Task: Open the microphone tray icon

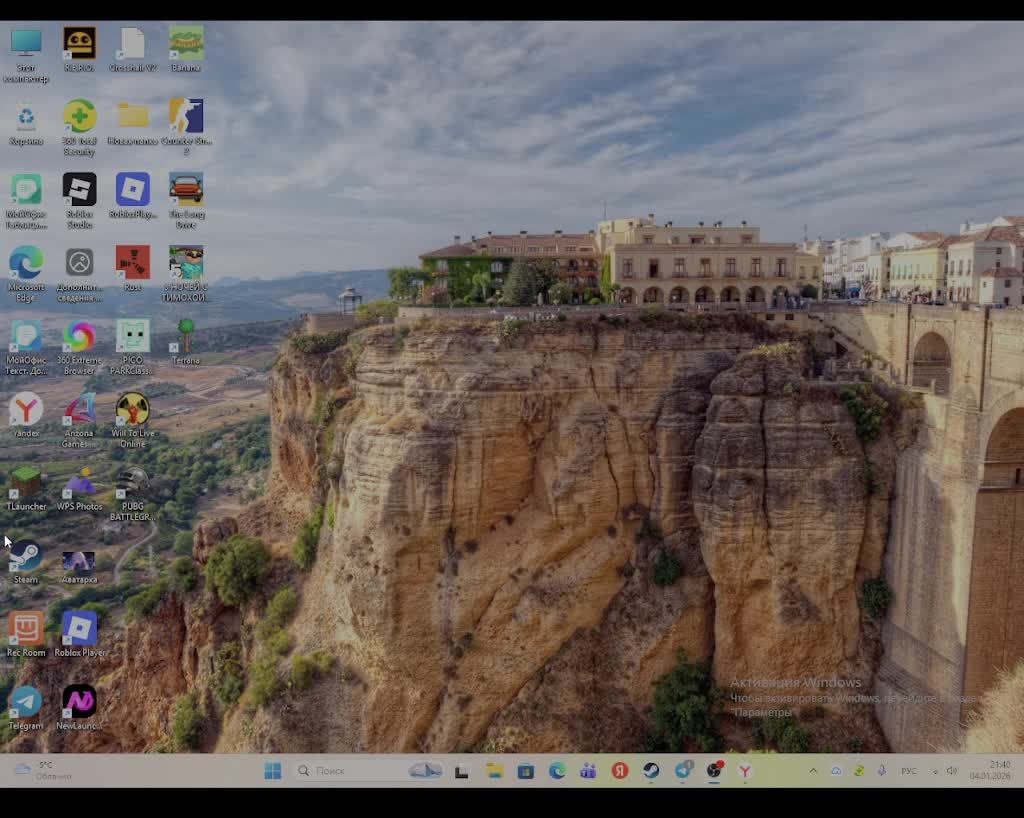Action: (882, 771)
